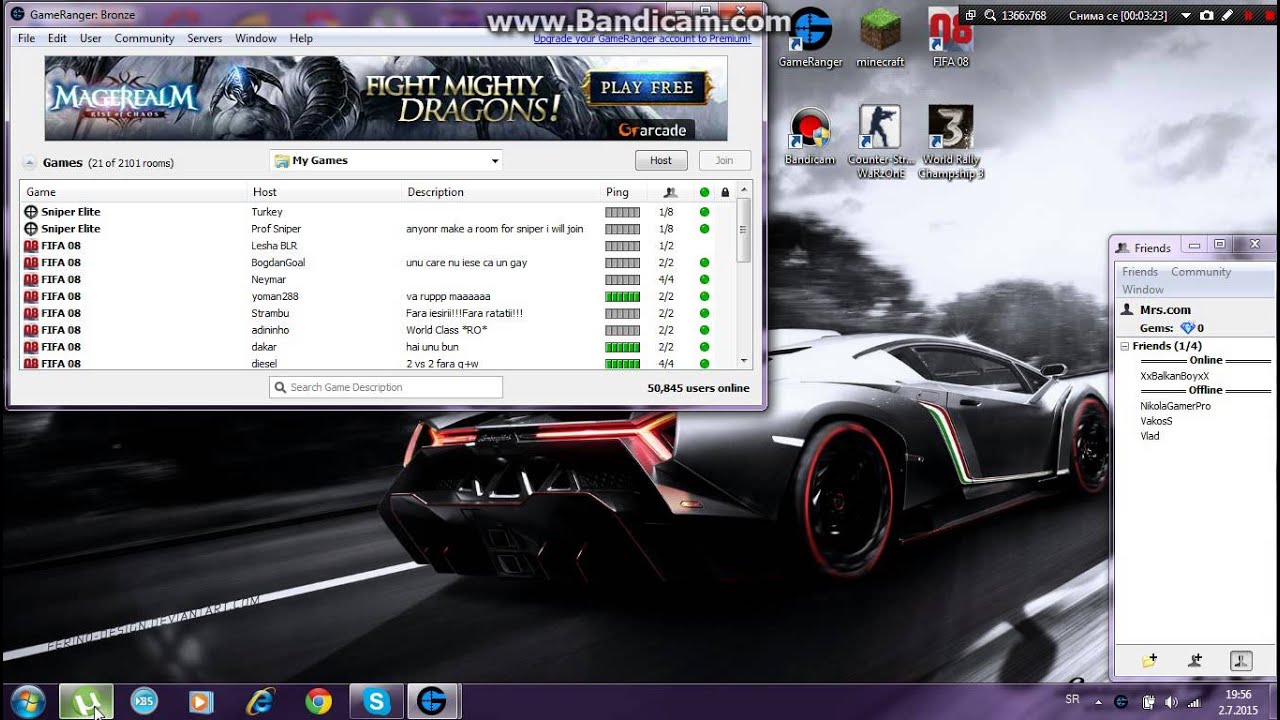This screenshot has height=720, width=1280.
Task: Open Bandicam recording dropdown arrow
Action: tap(1186, 15)
